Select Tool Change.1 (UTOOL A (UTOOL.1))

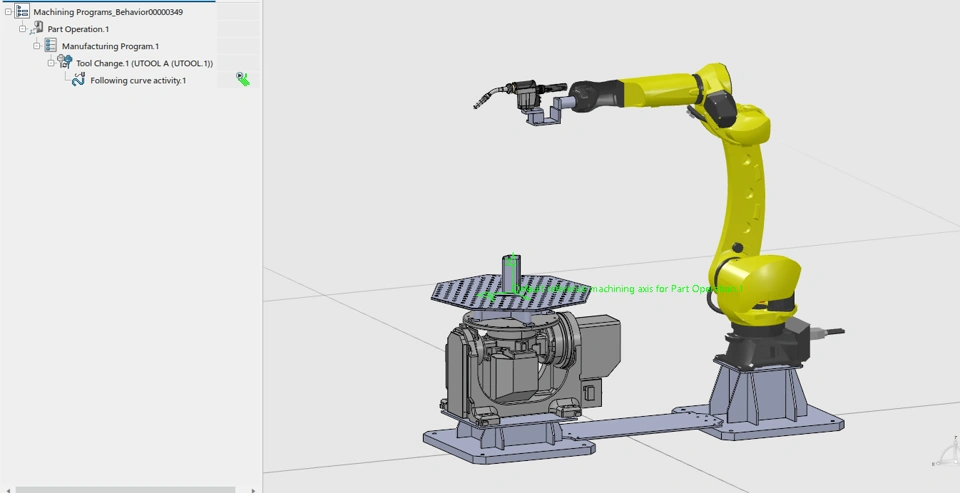(144, 63)
